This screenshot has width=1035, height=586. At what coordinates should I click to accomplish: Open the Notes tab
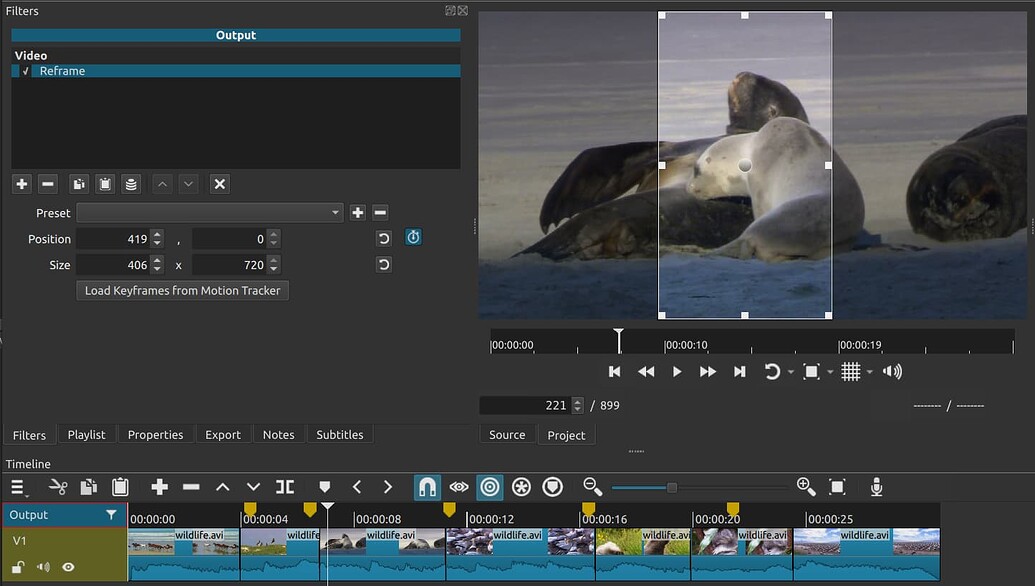[279, 434]
